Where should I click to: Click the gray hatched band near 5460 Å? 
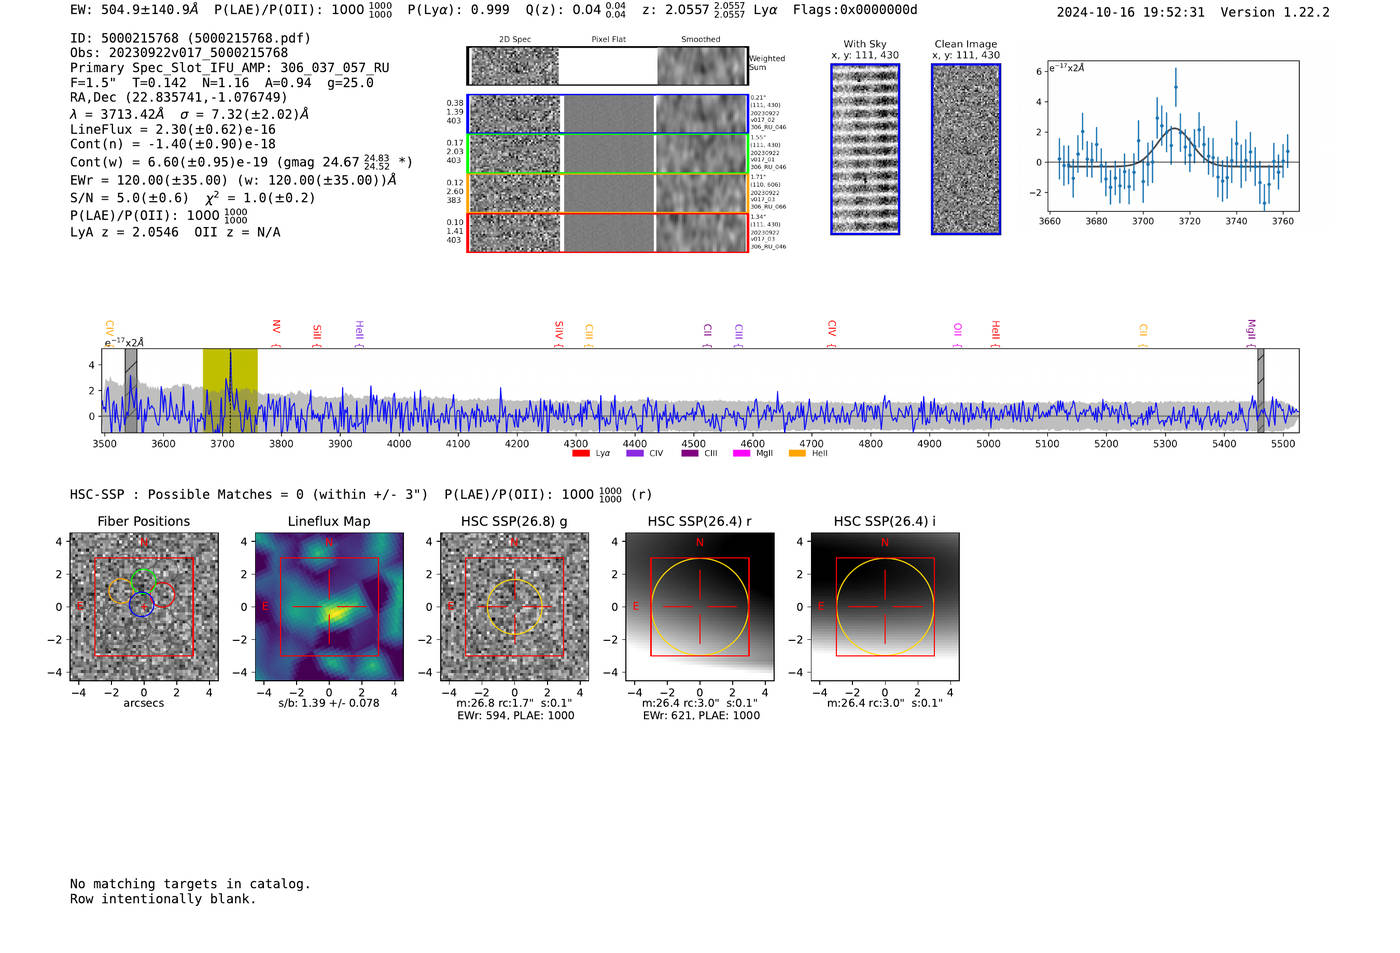coord(1260,390)
